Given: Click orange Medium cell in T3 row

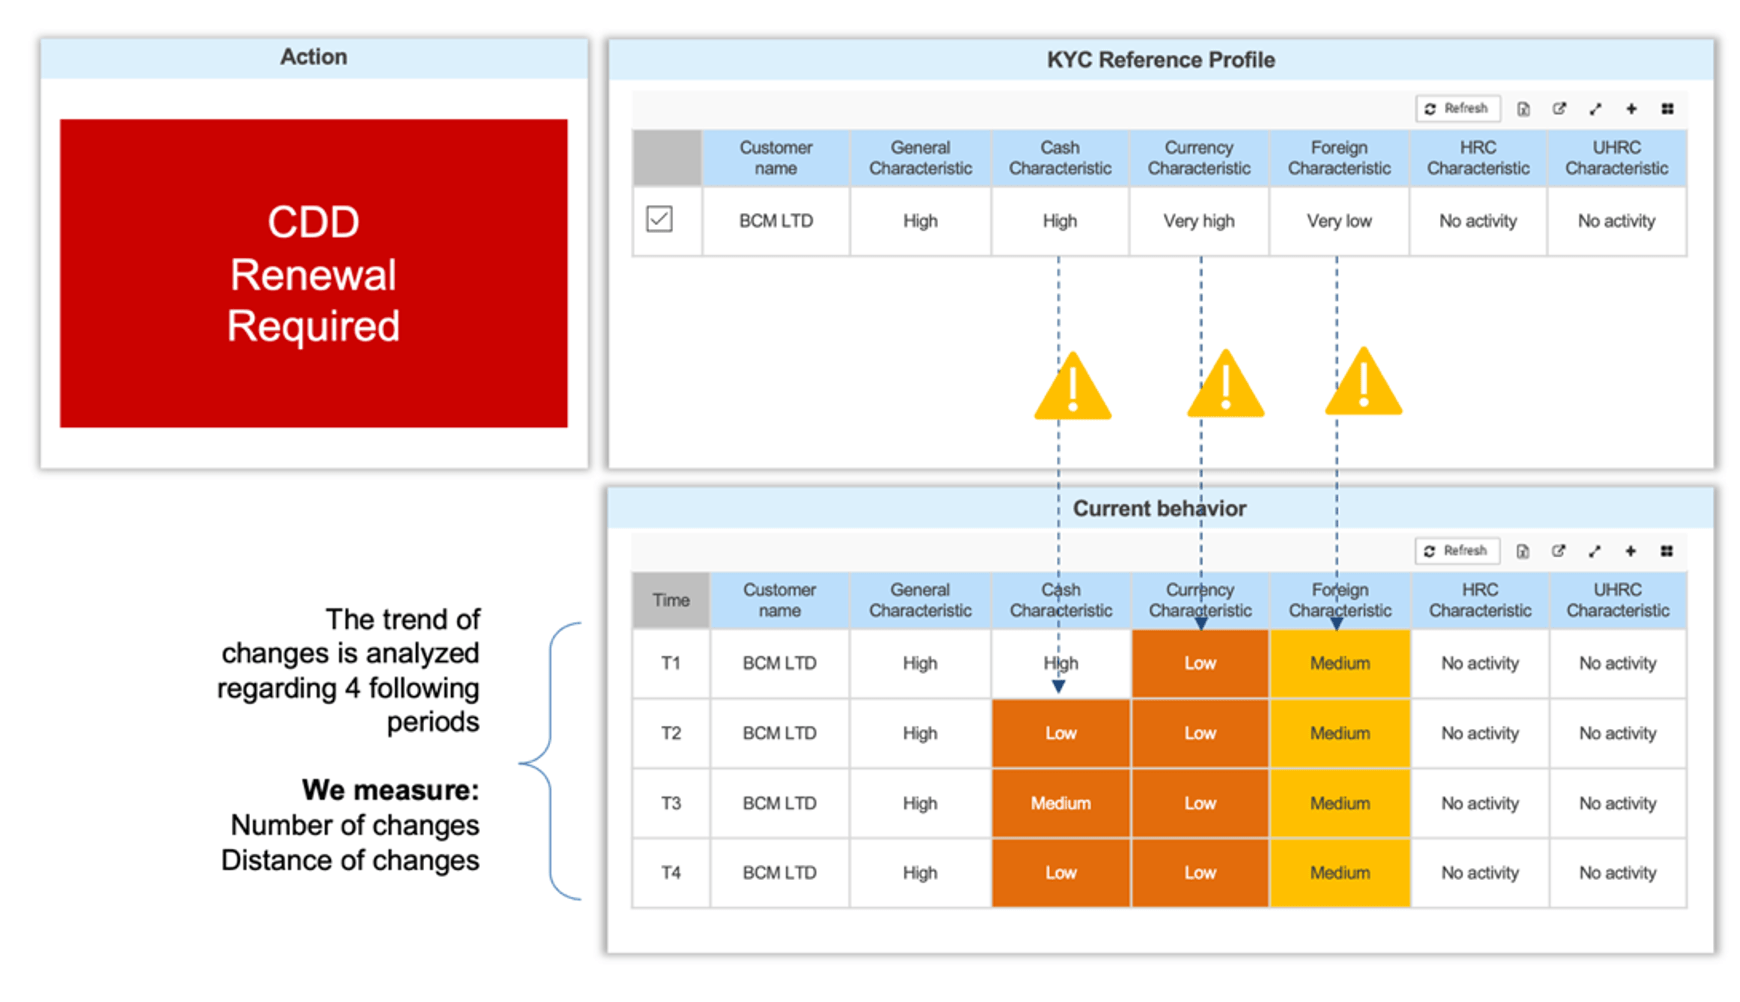Looking at the screenshot, I should [x=1060, y=803].
